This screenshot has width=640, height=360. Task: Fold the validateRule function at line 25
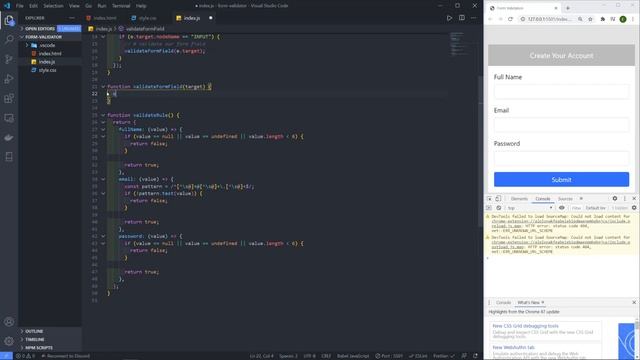click(x=103, y=115)
